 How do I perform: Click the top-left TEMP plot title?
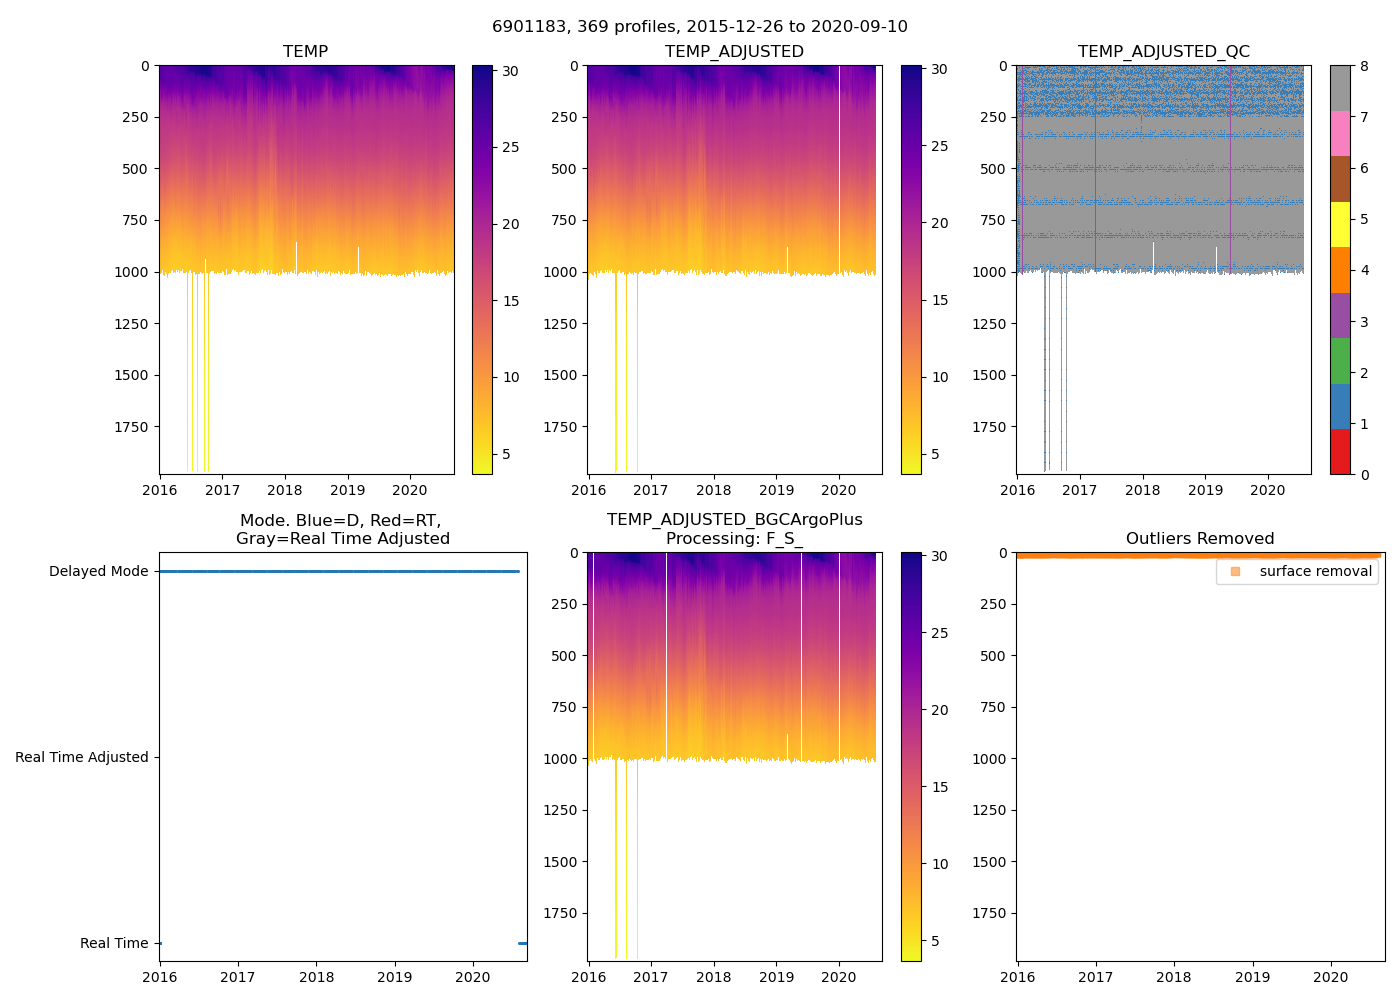click(x=305, y=52)
